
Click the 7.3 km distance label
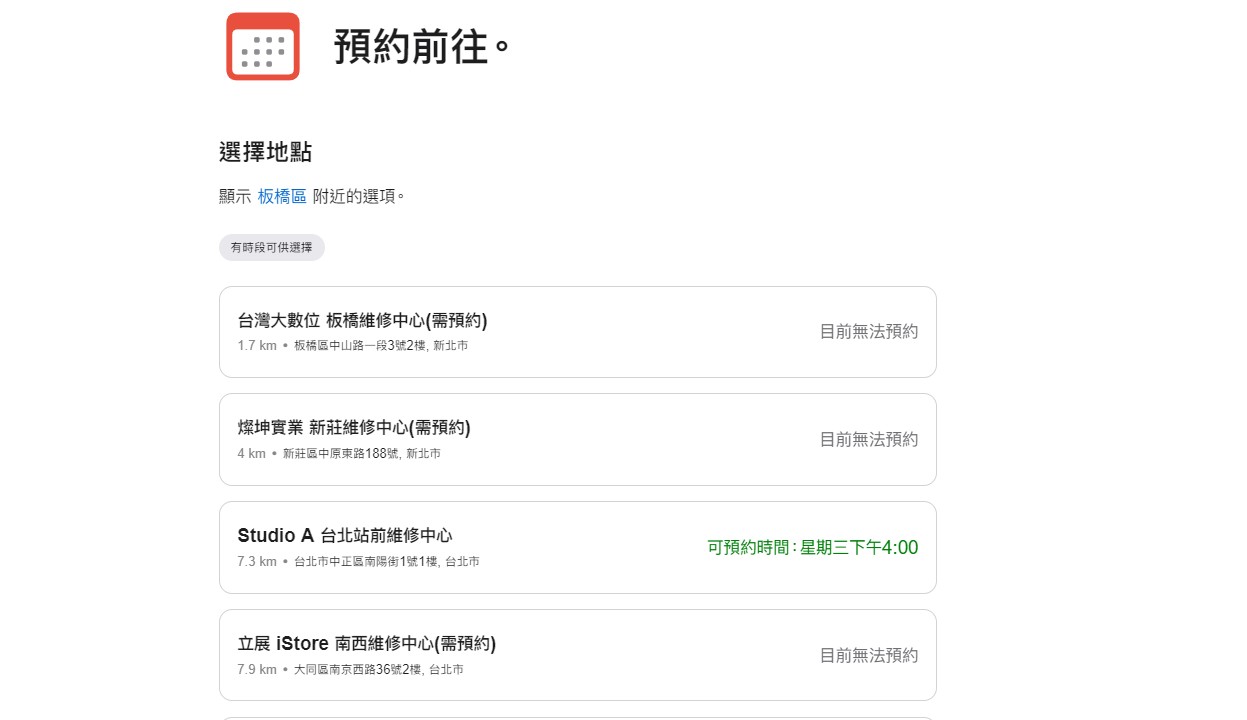(257, 562)
